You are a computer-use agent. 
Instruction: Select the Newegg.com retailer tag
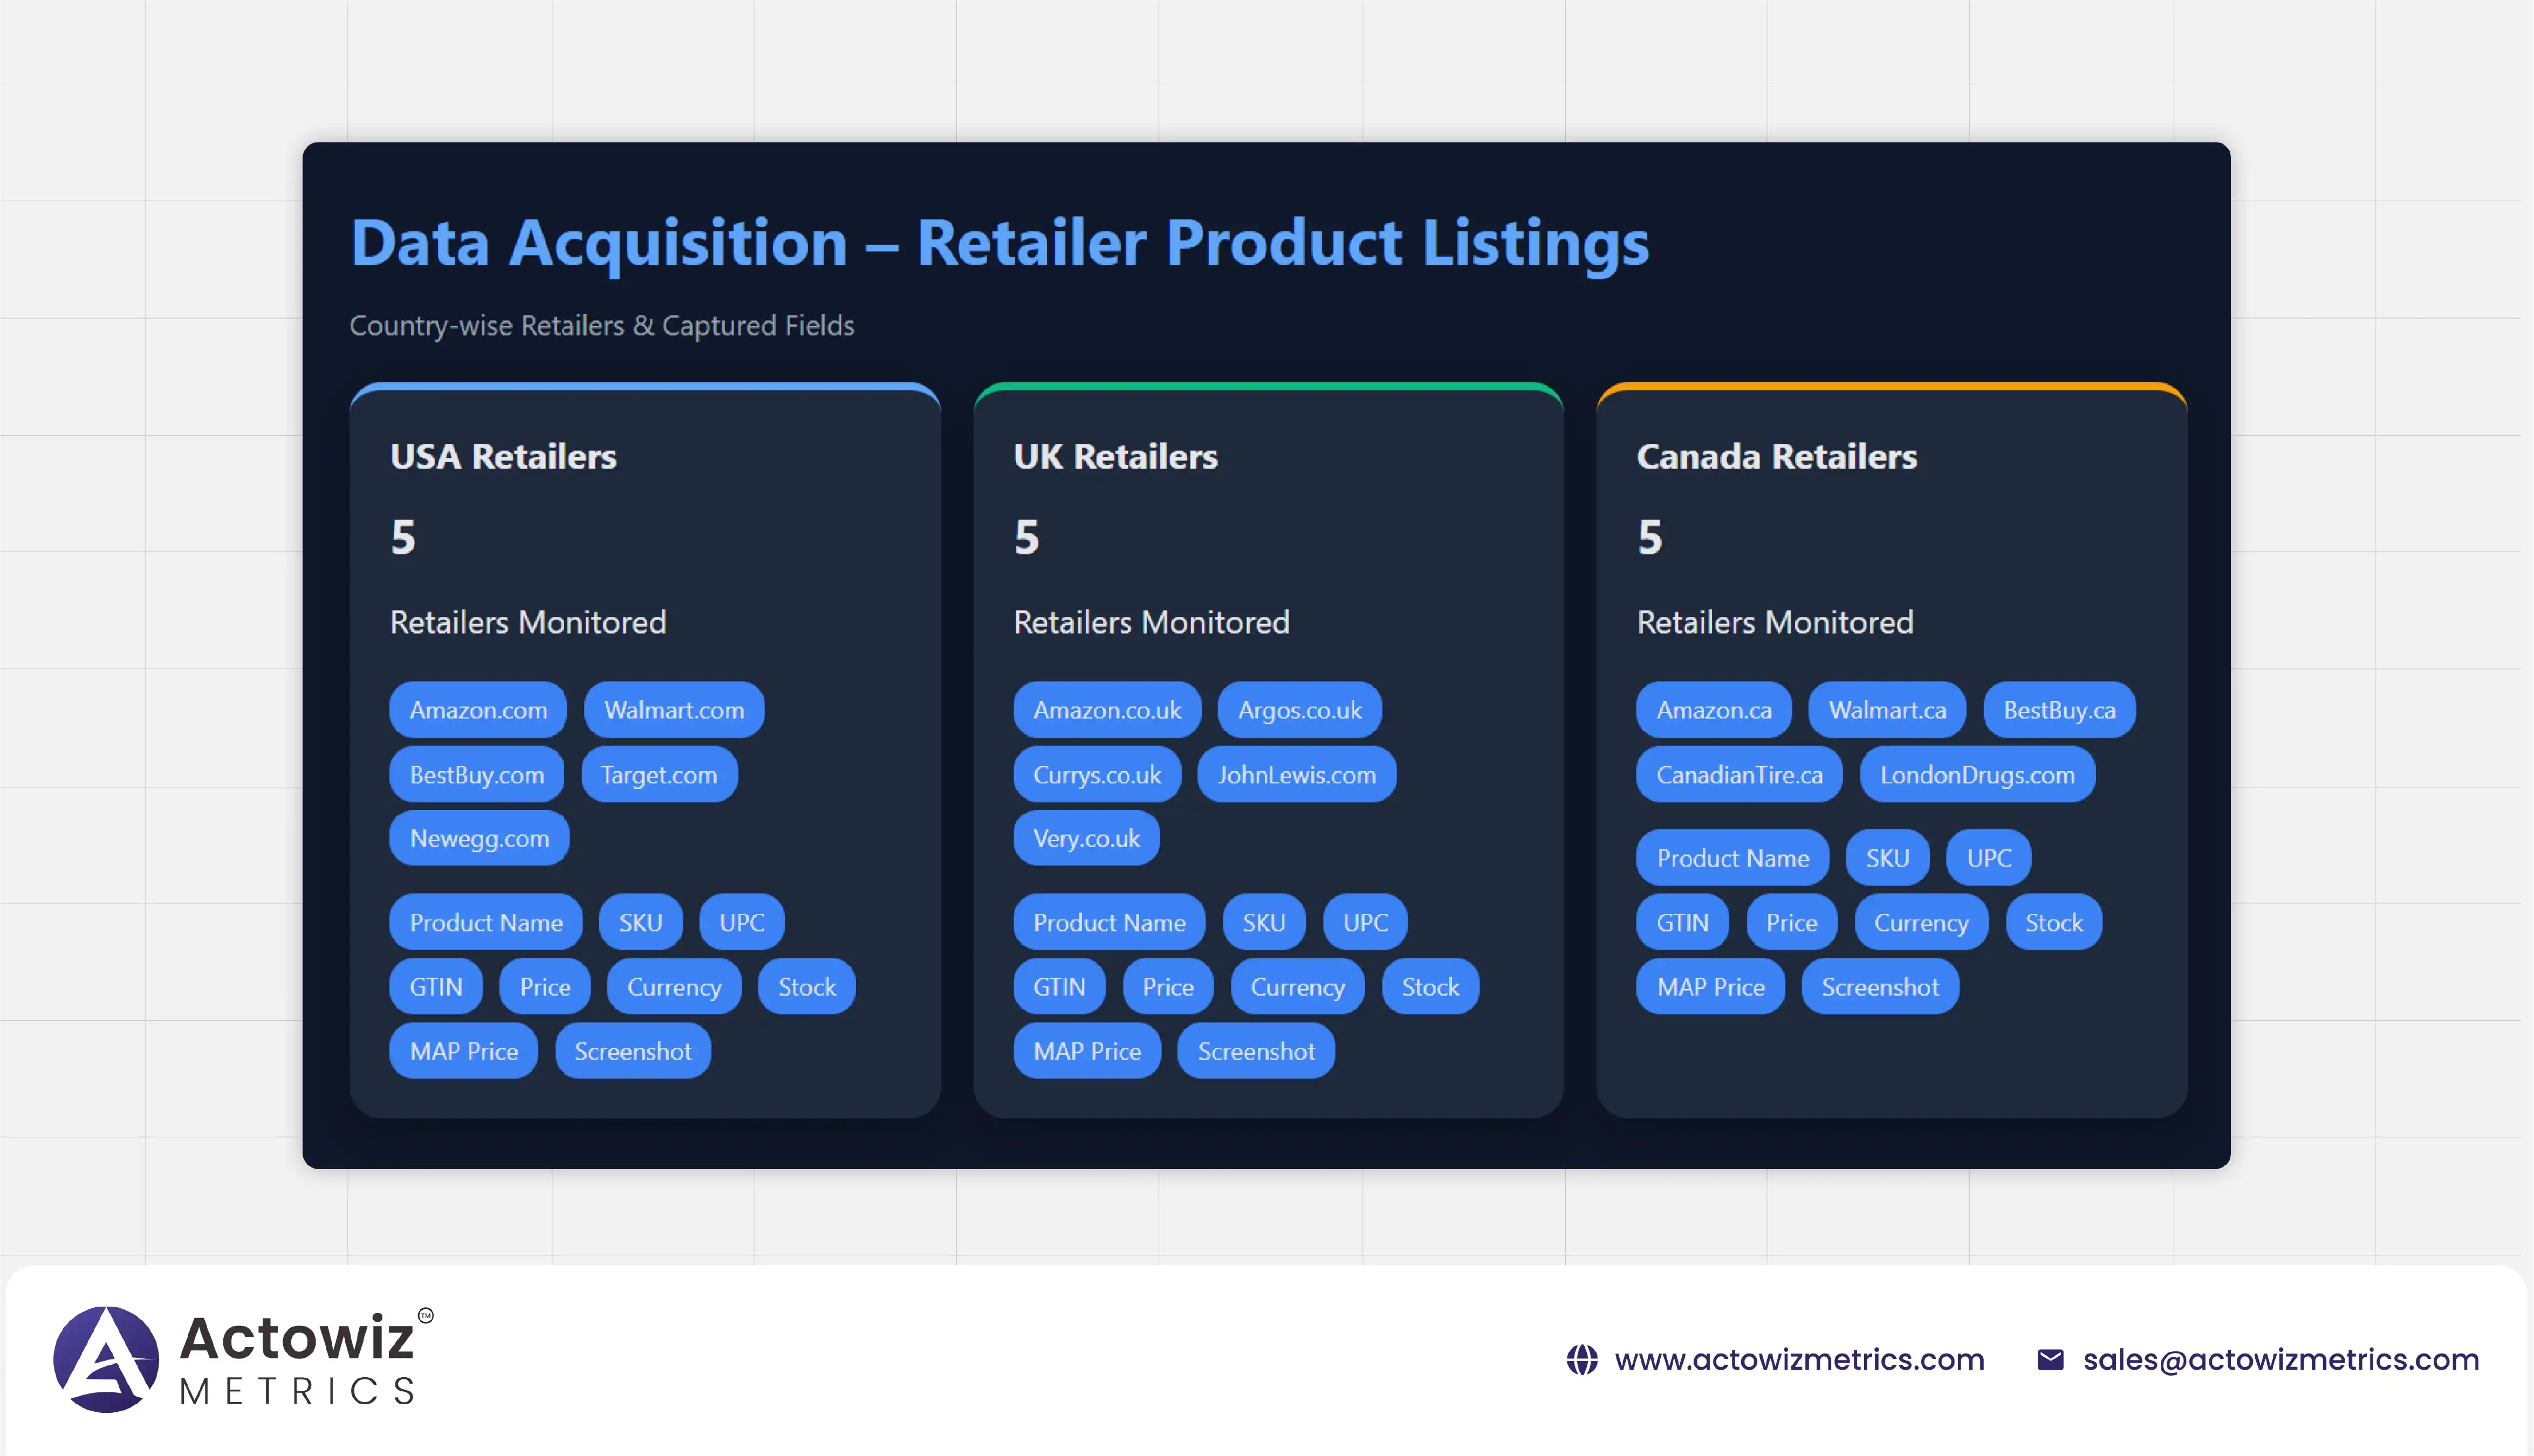pos(479,838)
